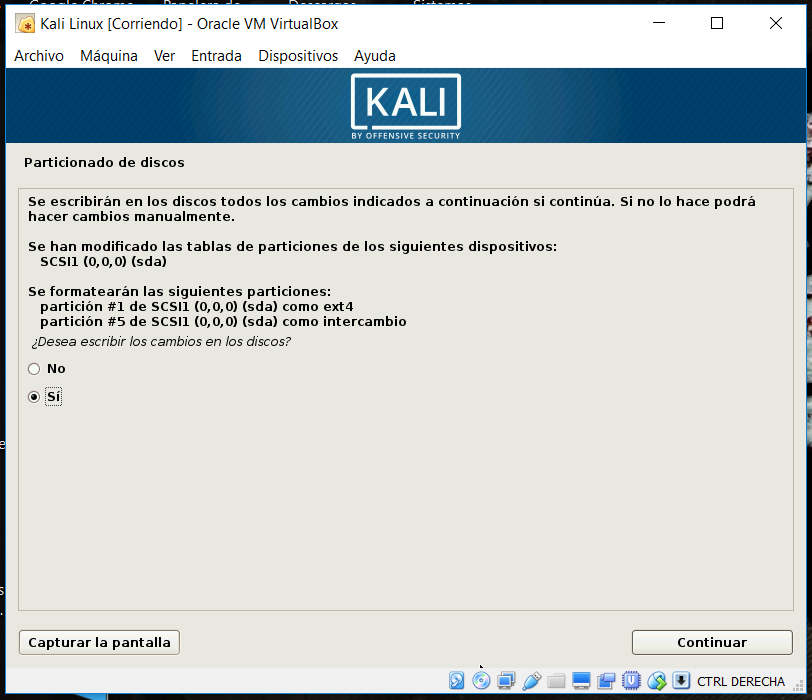Viewport: 812px width, 700px height.
Task: Click the keyboard capture arrow icon
Action: (x=681, y=681)
